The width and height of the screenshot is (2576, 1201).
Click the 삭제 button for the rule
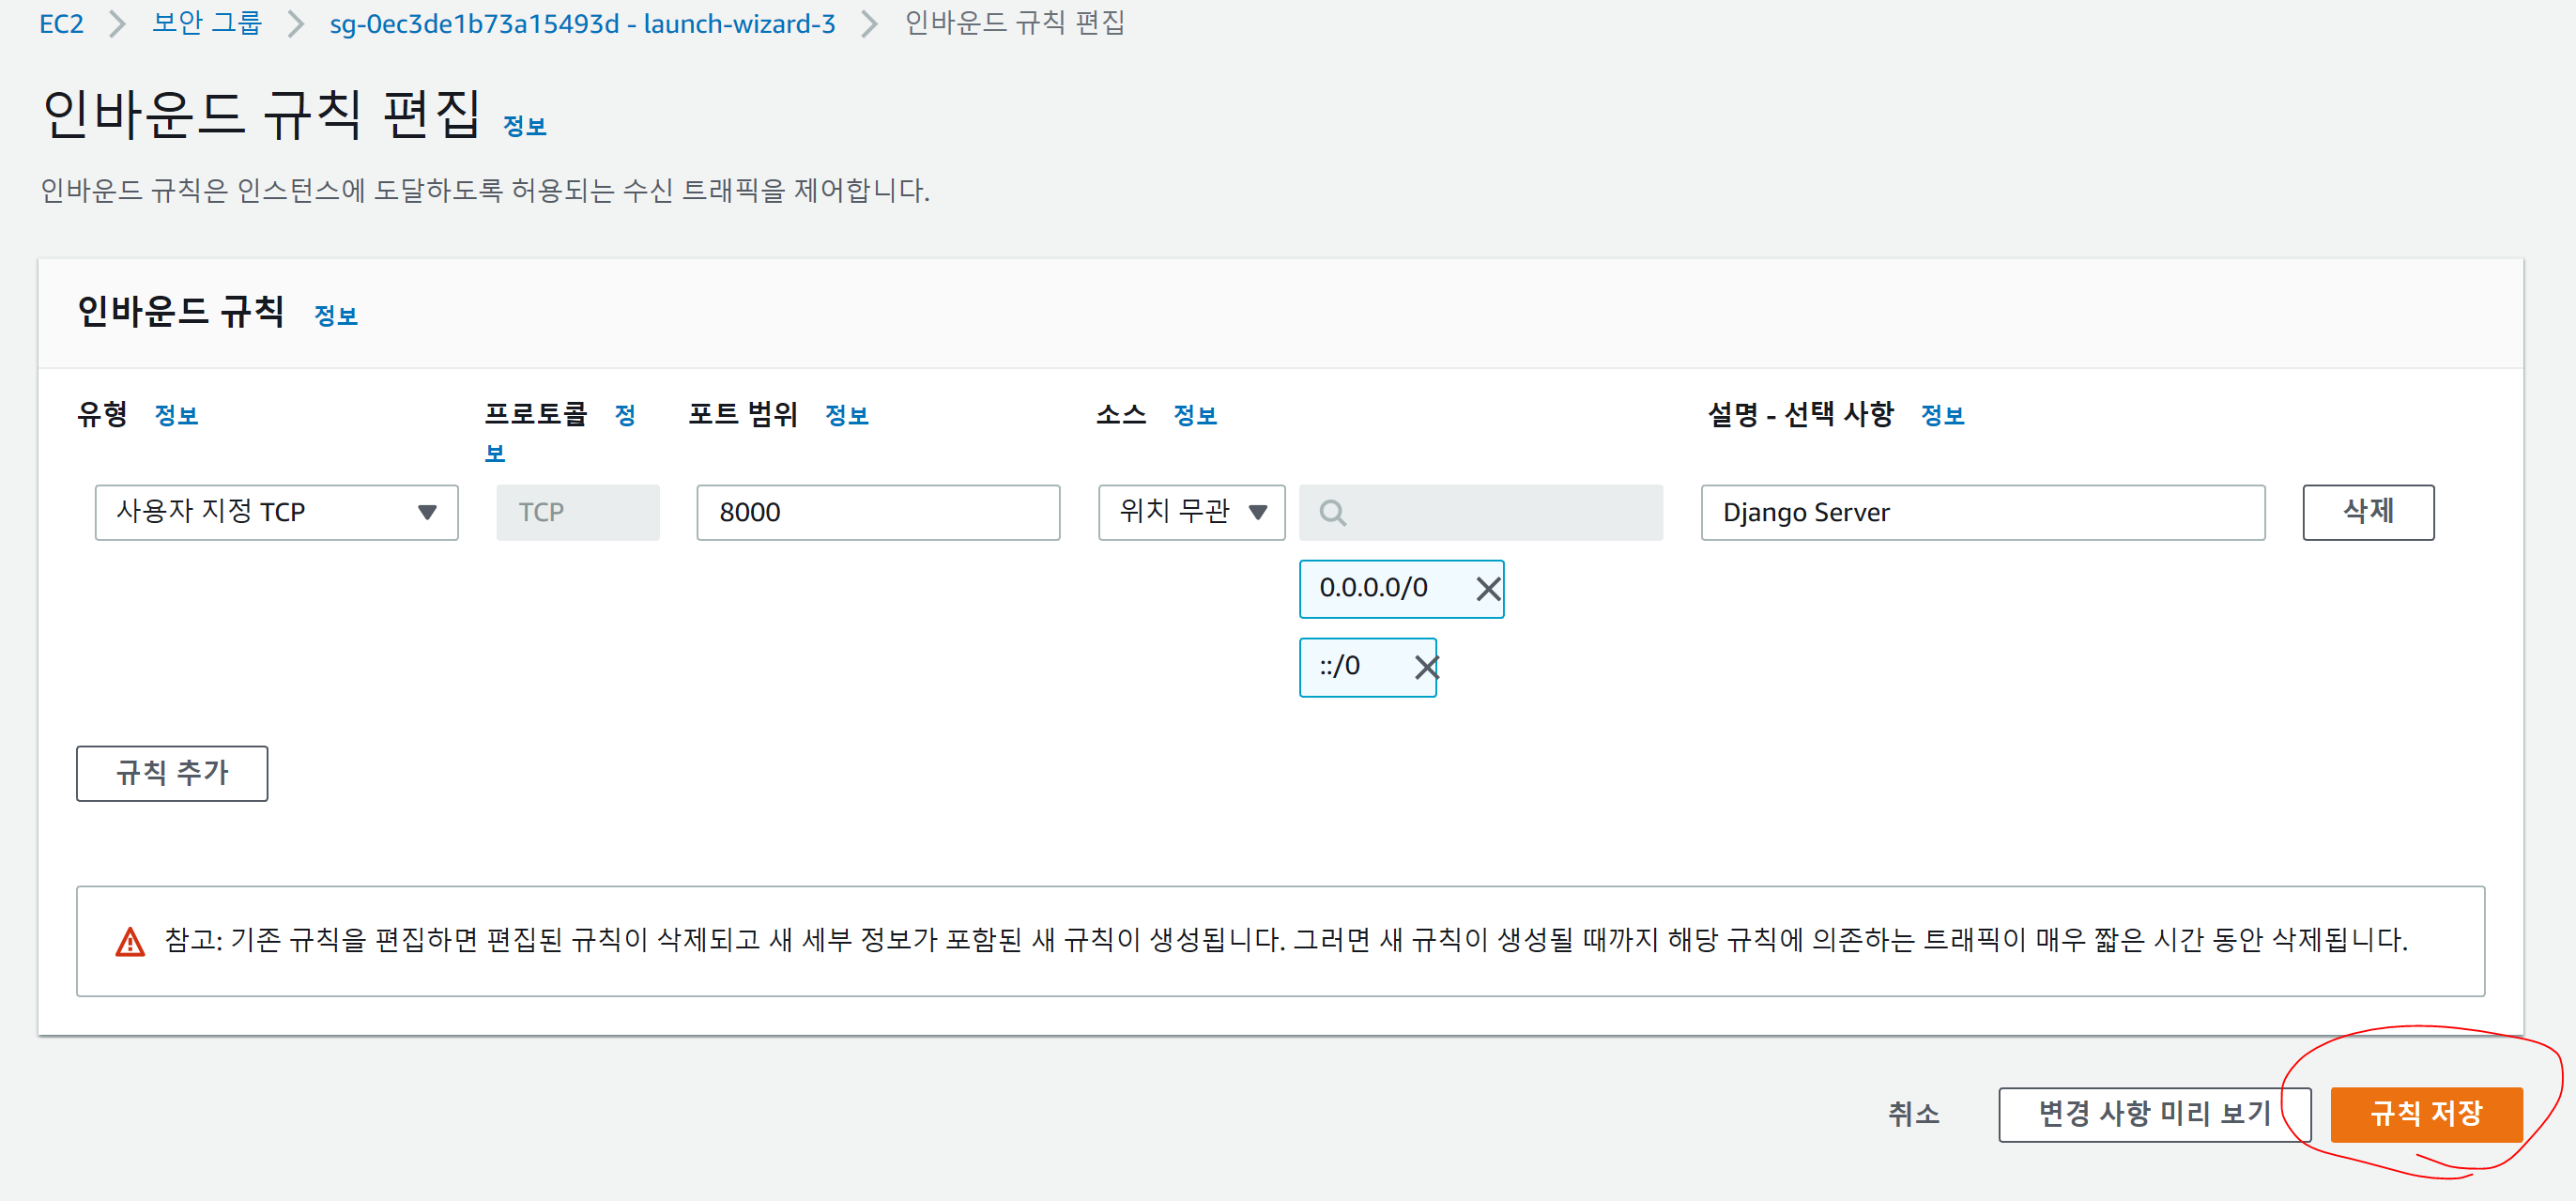tap(2367, 513)
